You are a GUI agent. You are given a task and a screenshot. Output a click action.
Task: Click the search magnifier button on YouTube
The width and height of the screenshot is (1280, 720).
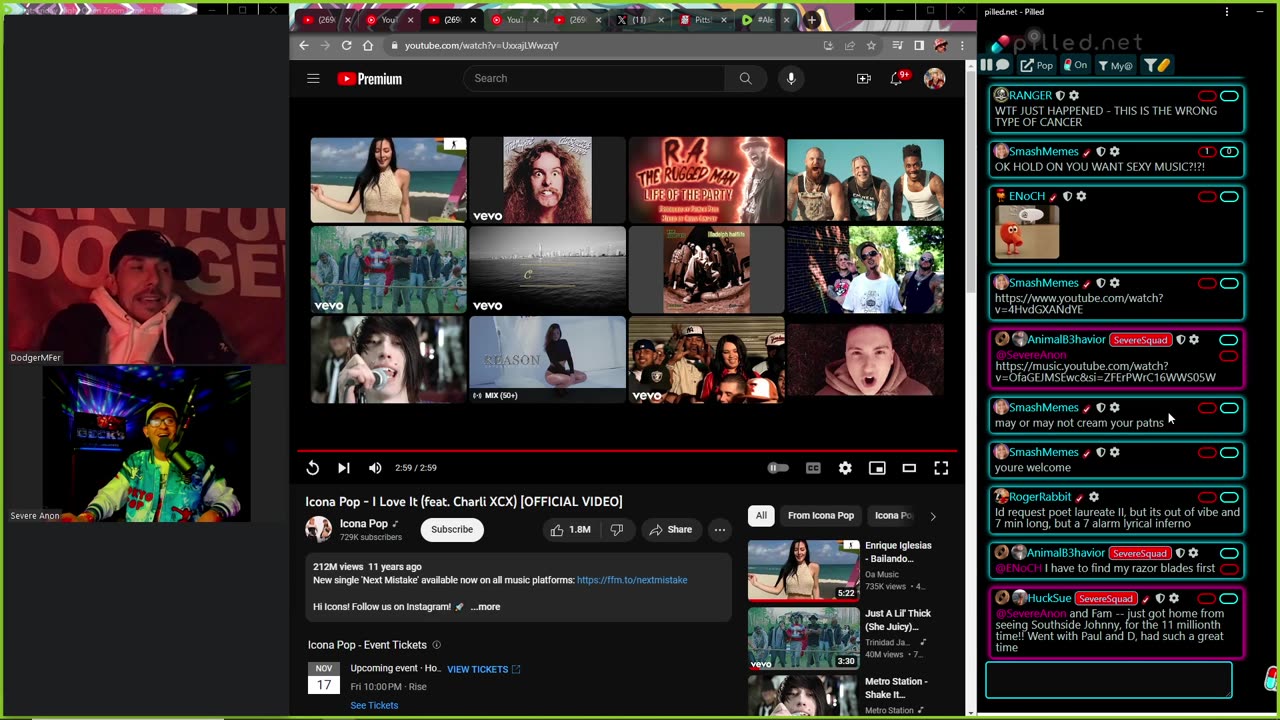[745, 78]
